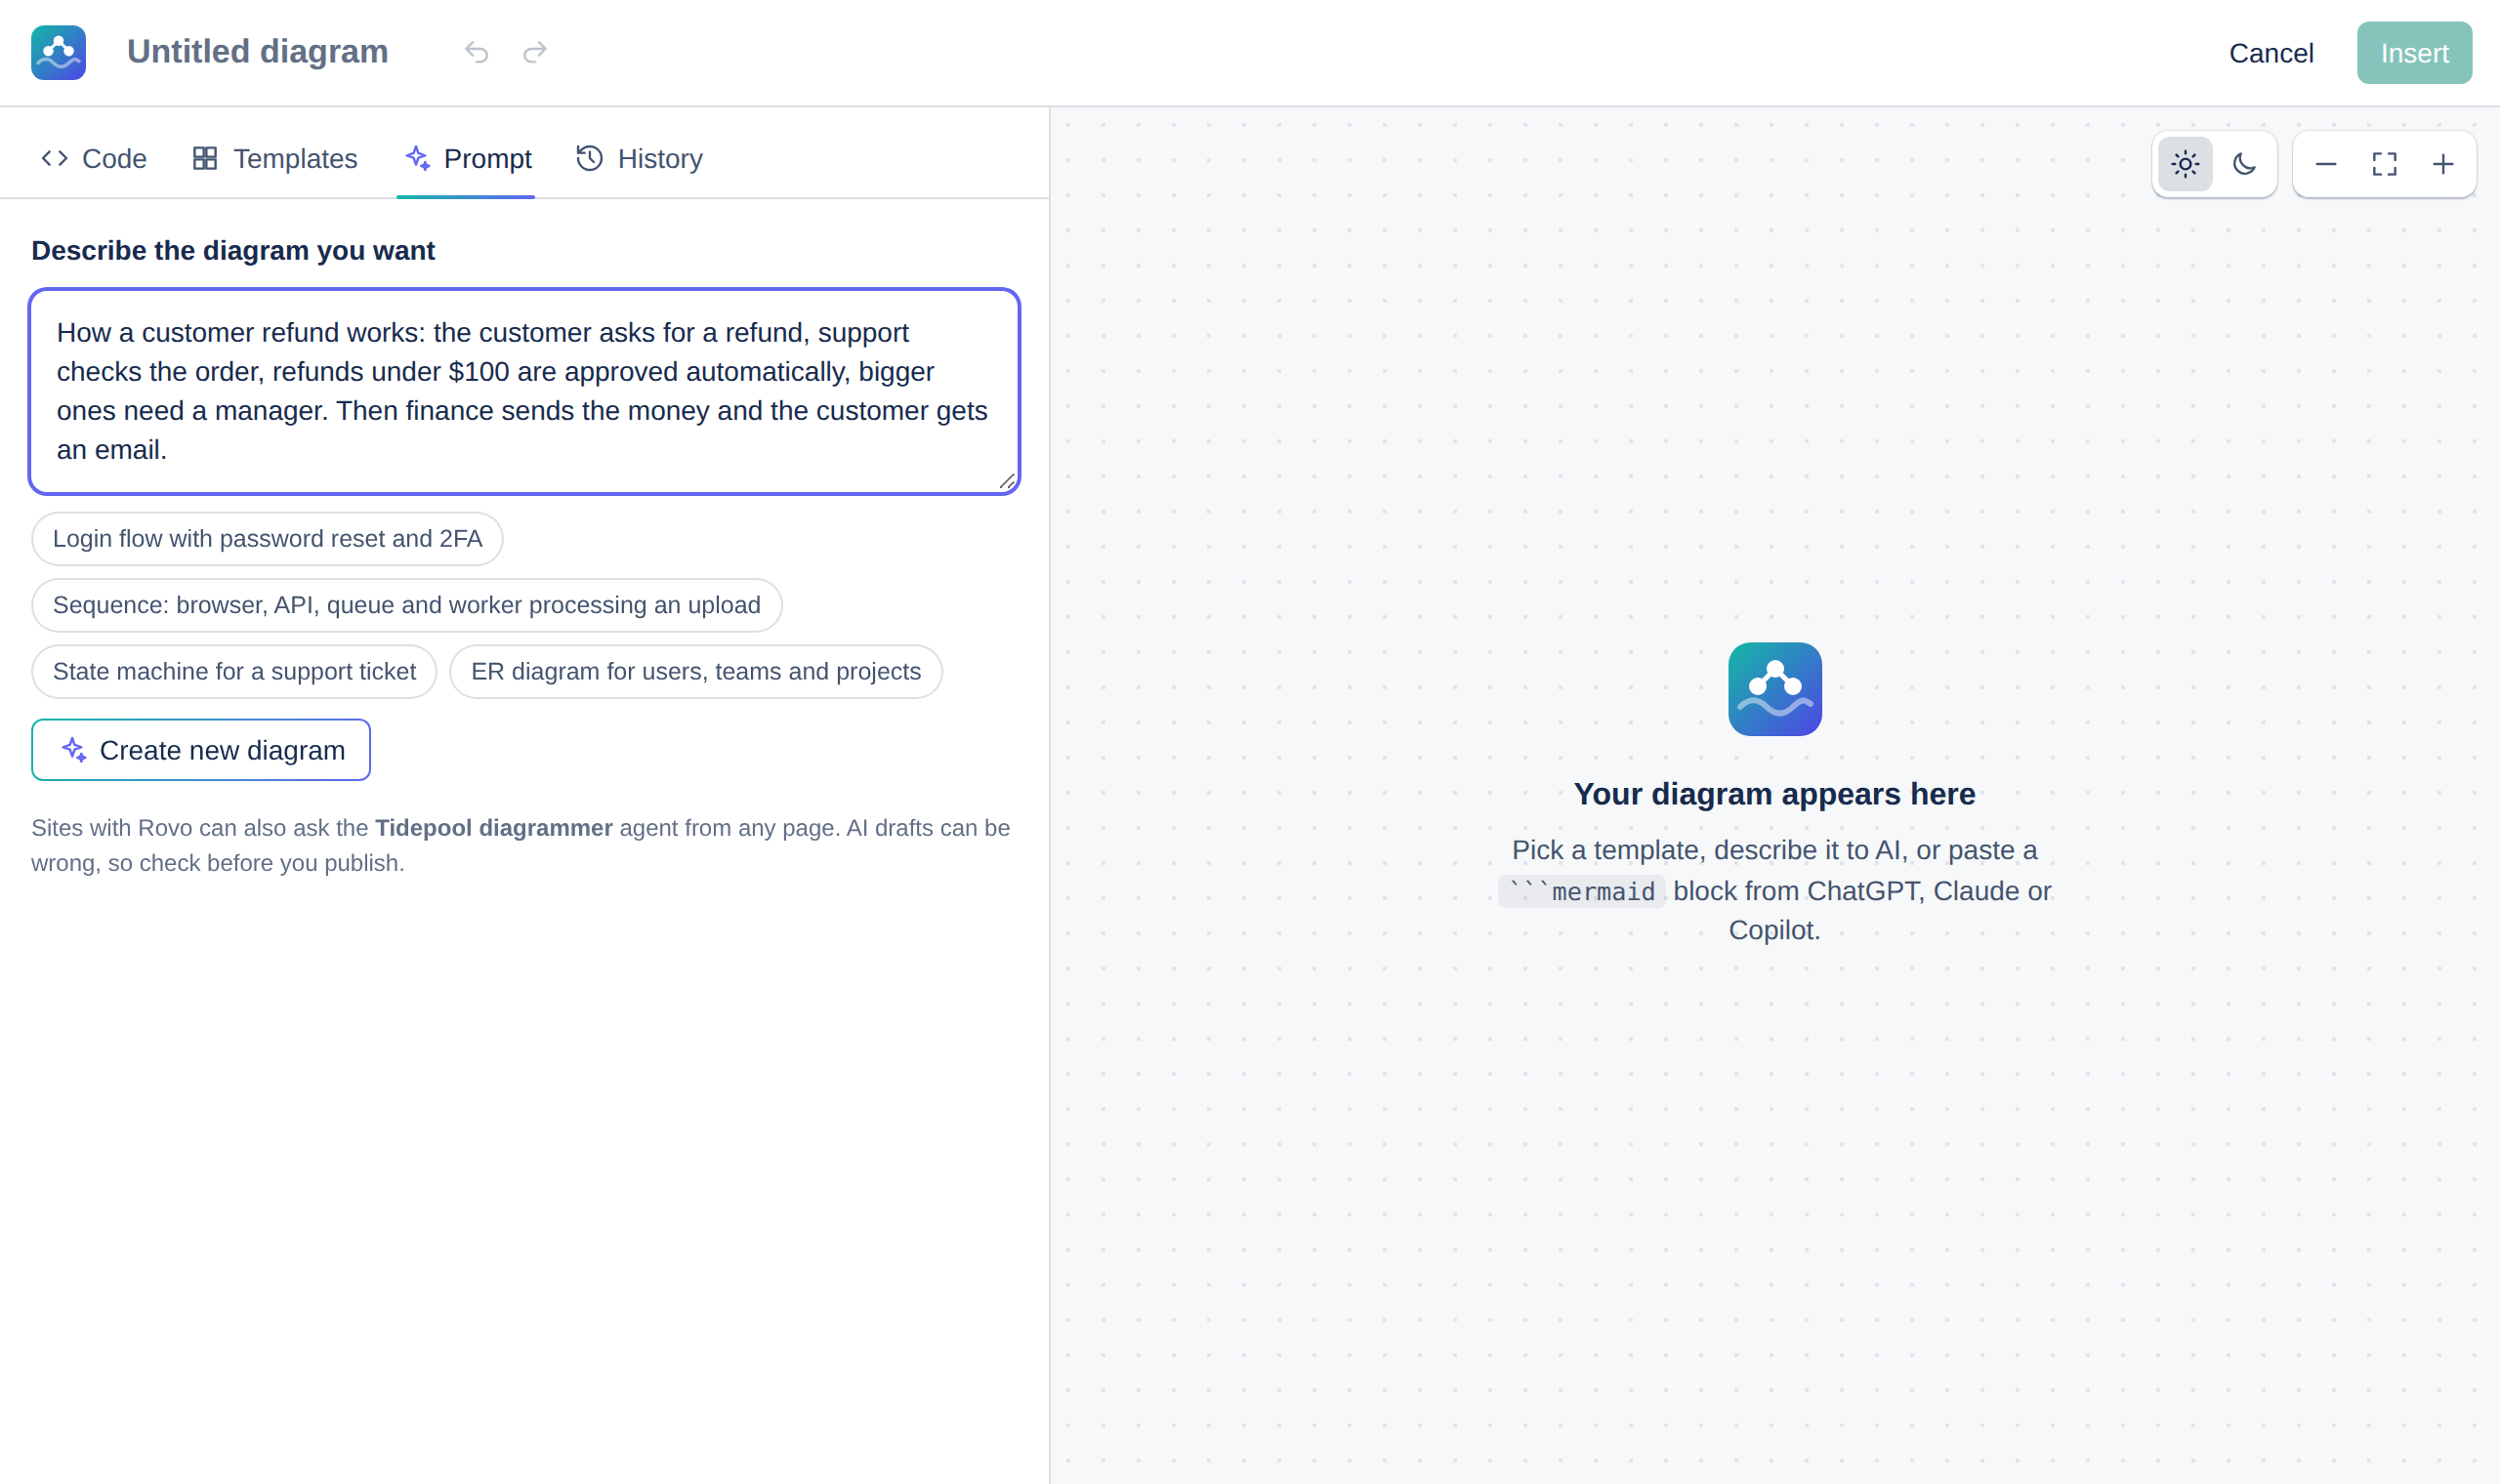Viewport: 2500px width, 1484px height.
Task: Click inside the diagram description text box
Action: pos(525,392)
